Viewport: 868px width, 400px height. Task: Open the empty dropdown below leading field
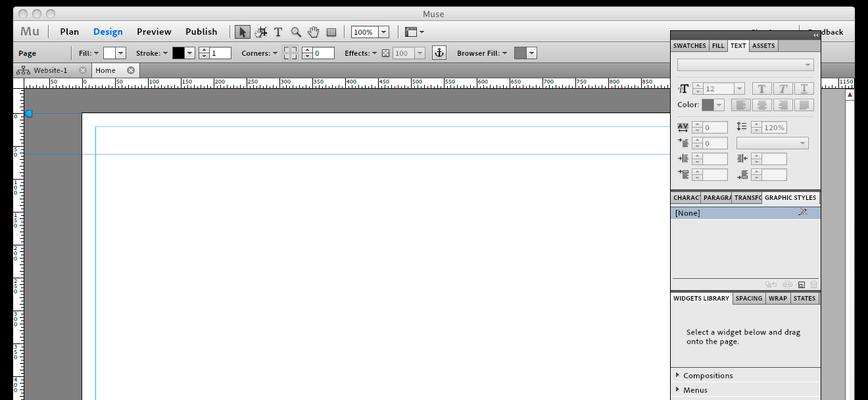tap(772, 143)
